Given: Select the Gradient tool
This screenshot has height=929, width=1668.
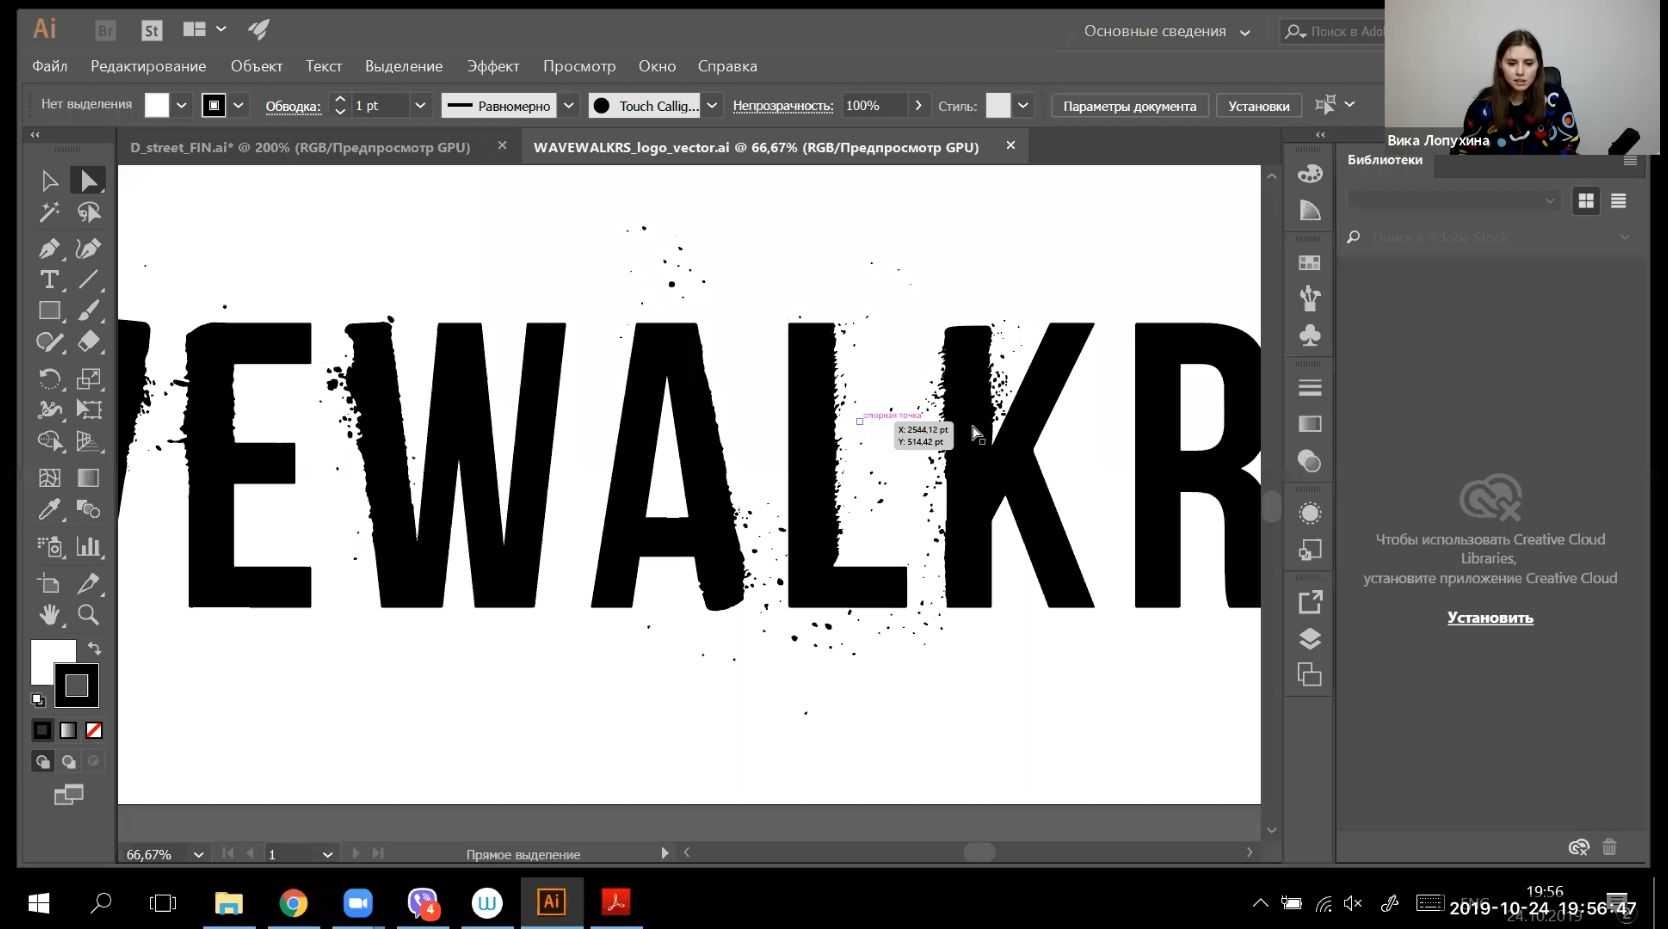Looking at the screenshot, I should pyautogui.click(x=88, y=478).
